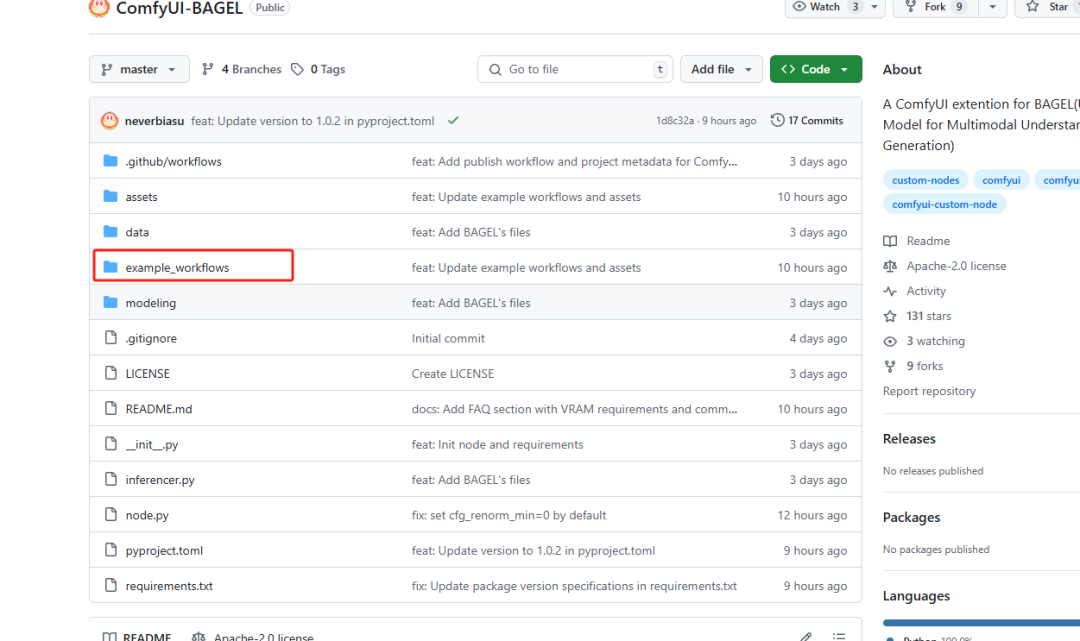Open the node.py file
This screenshot has width=1080, height=641.
click(147, 516)
